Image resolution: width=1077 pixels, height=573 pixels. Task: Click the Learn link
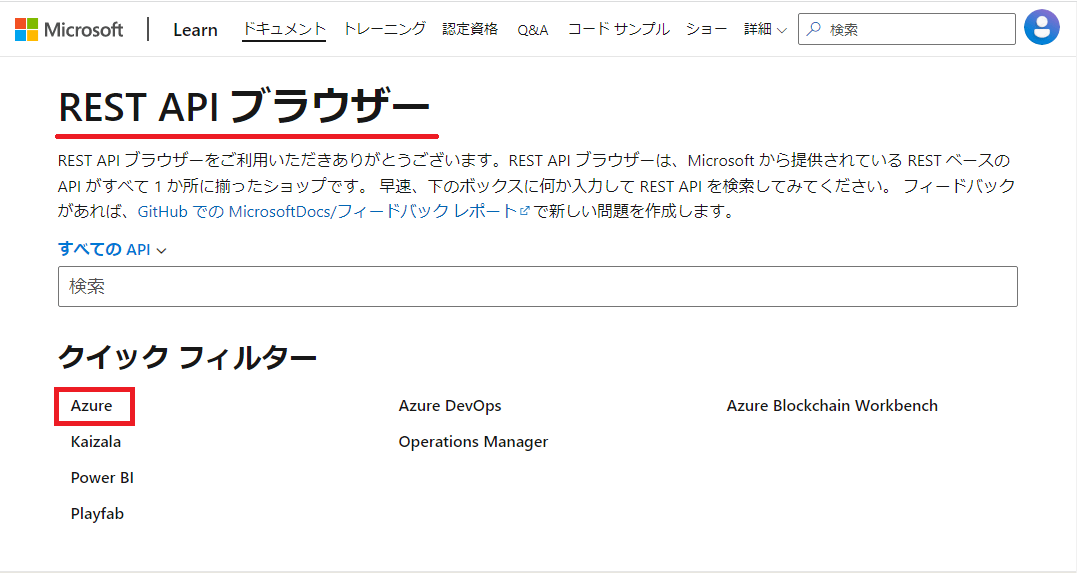[x=195, y=30]
